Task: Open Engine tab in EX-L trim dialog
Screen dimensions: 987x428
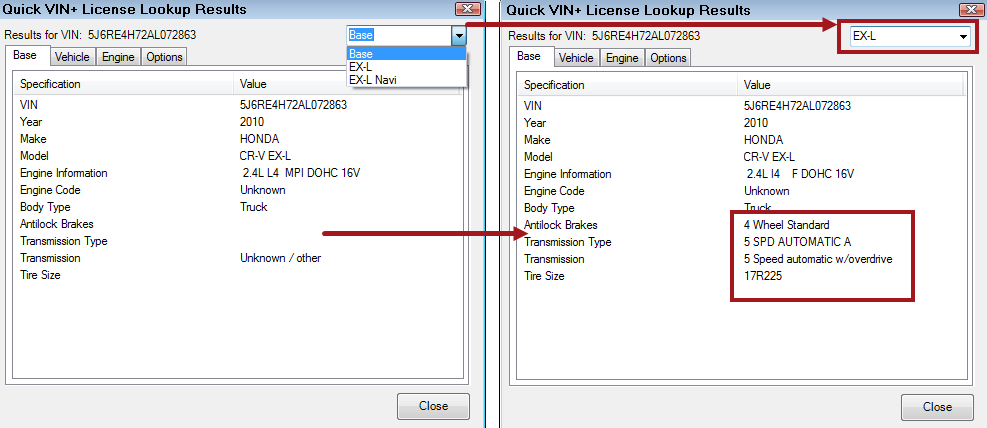Action: tap(622, 58)
